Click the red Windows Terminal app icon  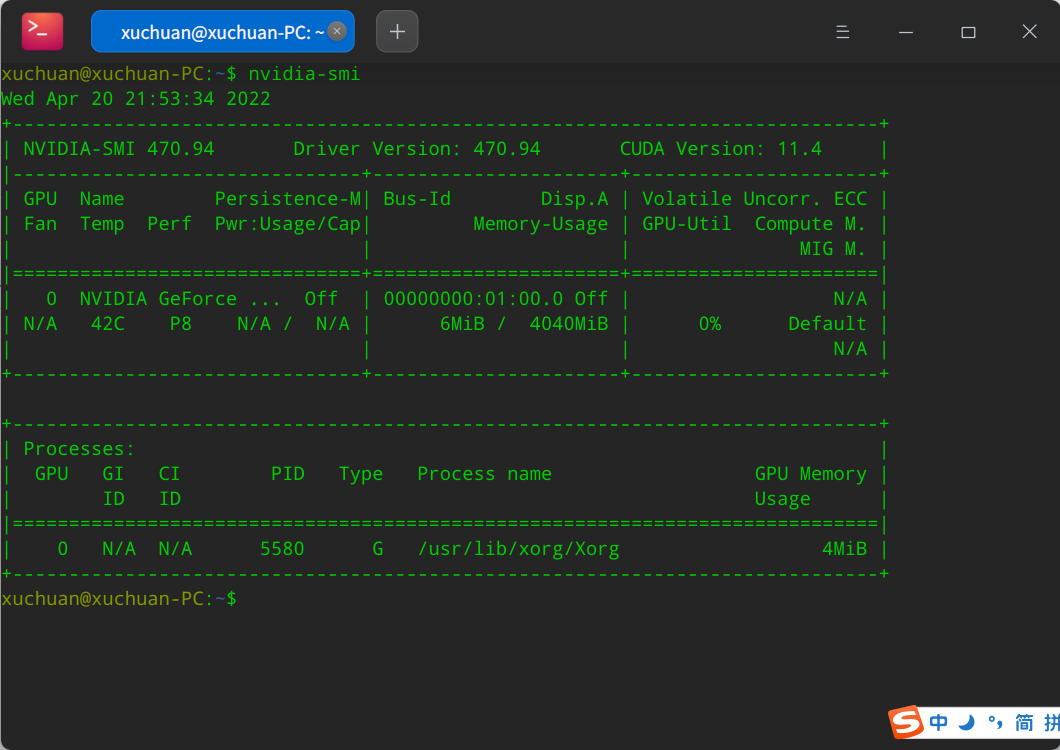(x=40, y=31)
